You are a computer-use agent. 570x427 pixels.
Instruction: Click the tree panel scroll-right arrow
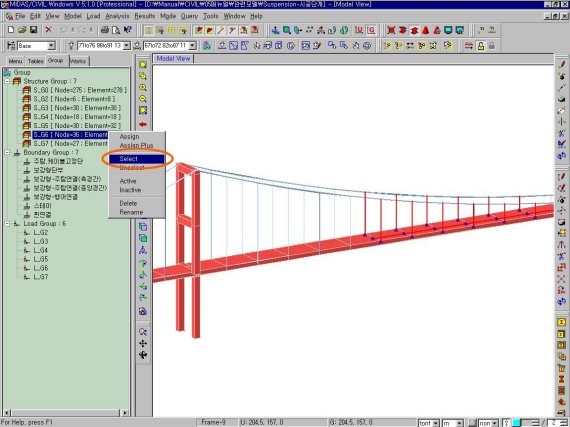click(125, 413)
